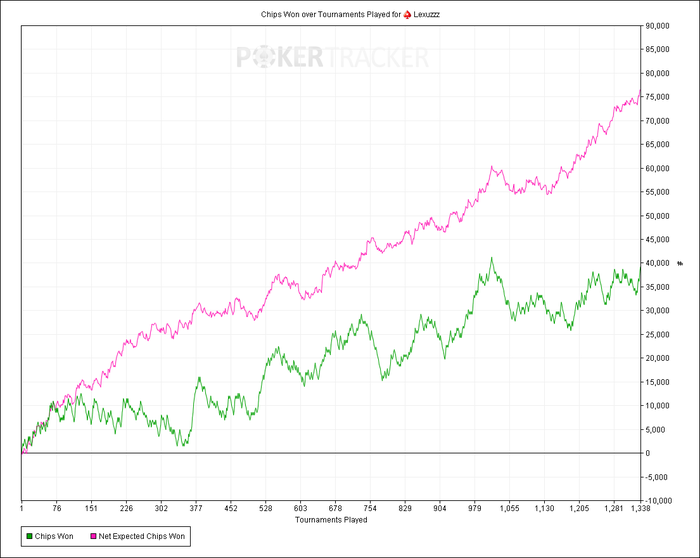700x558 pixels.
Task: Click the x-axis tick label 226
Action: click(126, 508)
